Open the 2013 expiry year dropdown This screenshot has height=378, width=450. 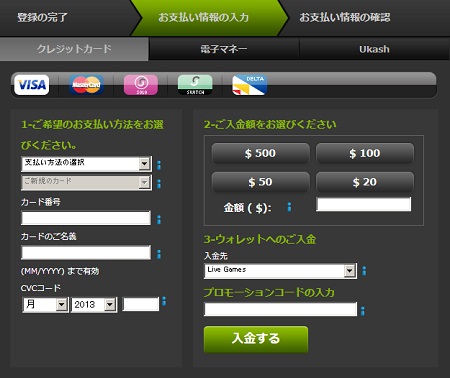pyautogui.click(x=94, y=305)
